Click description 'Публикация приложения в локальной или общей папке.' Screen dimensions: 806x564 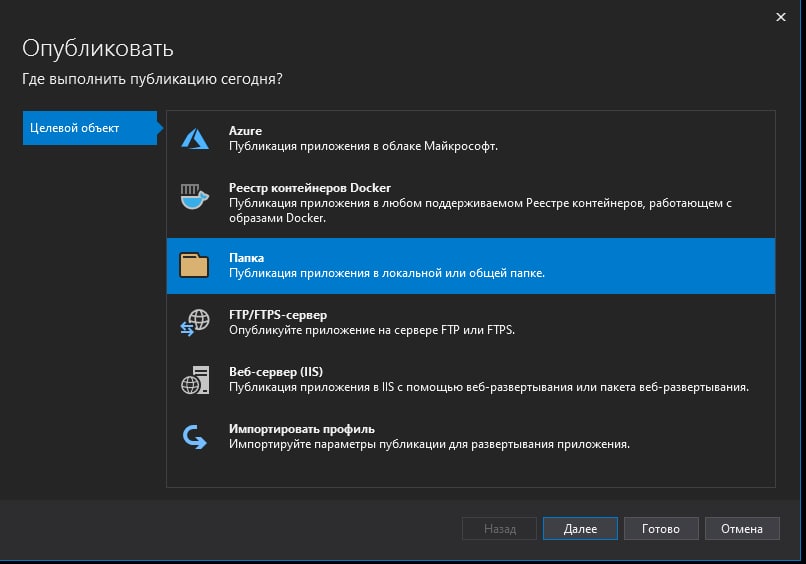(387, 273)
